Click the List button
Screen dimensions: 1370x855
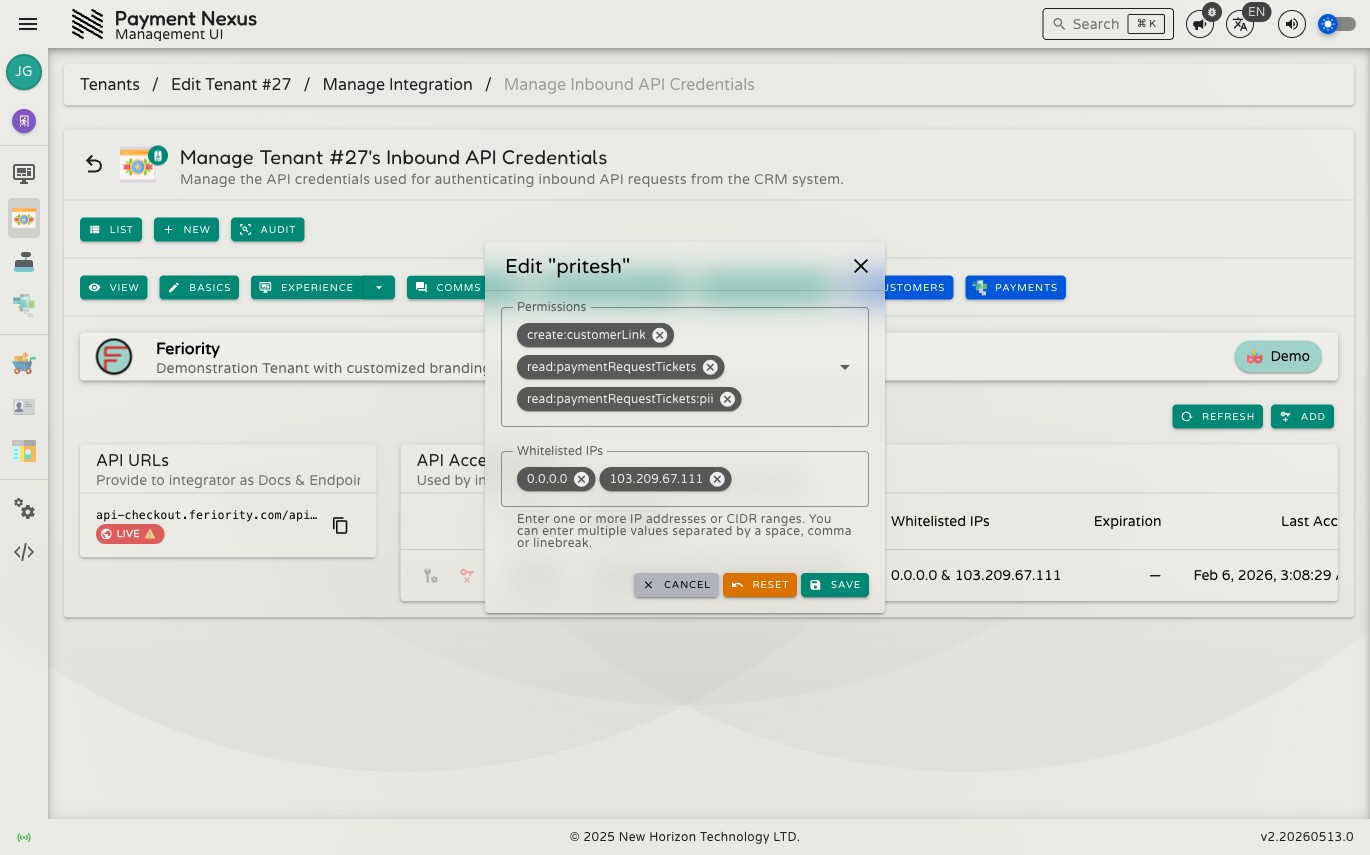click(111, 230)
